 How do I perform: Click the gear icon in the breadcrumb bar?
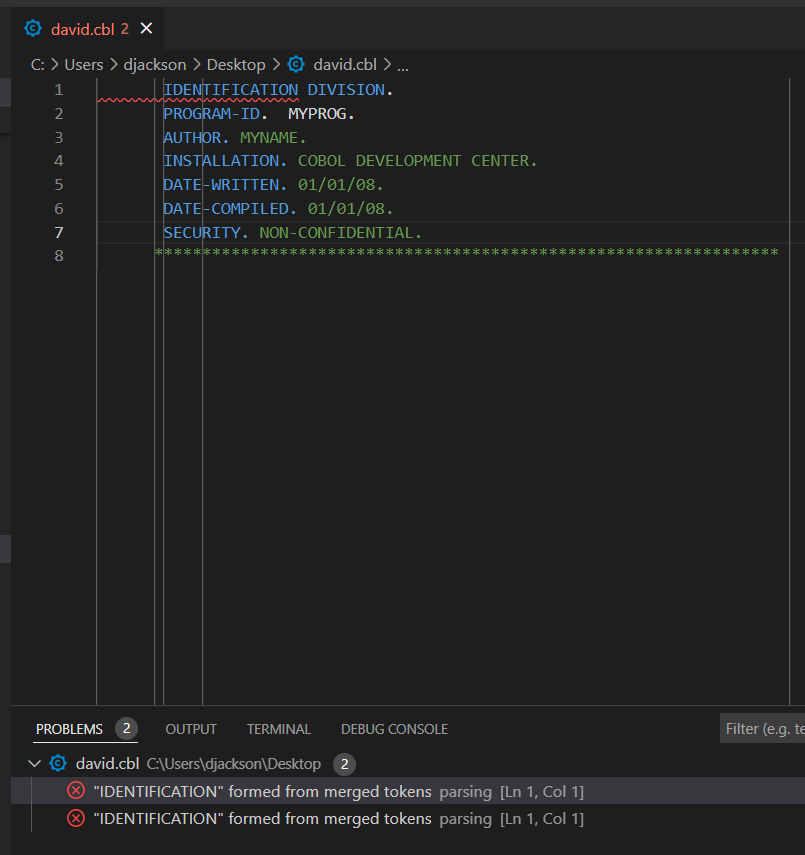tap(296, 64)
